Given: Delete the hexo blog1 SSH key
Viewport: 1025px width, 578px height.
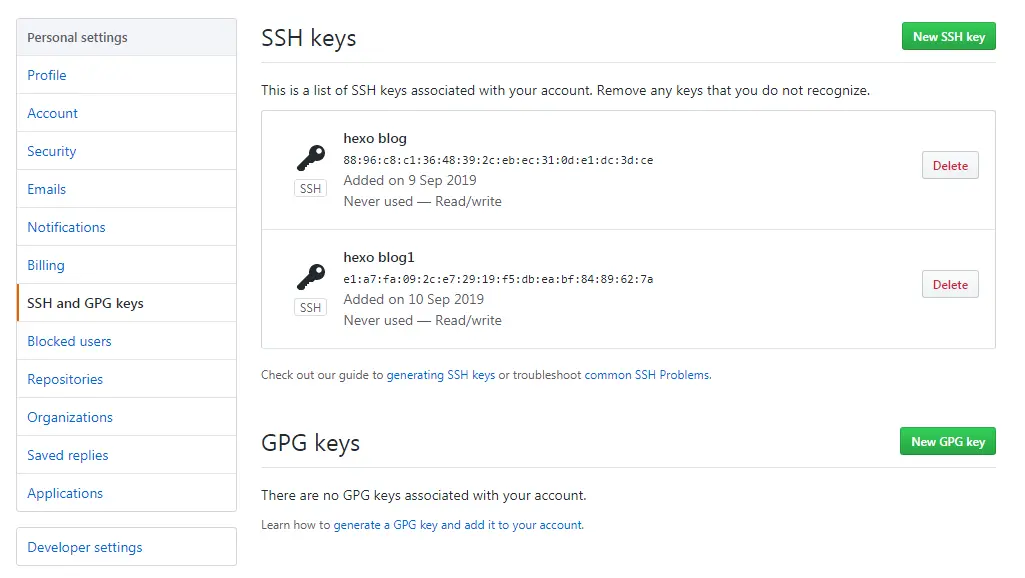Looking at the screenshot, I should [950, 285].
